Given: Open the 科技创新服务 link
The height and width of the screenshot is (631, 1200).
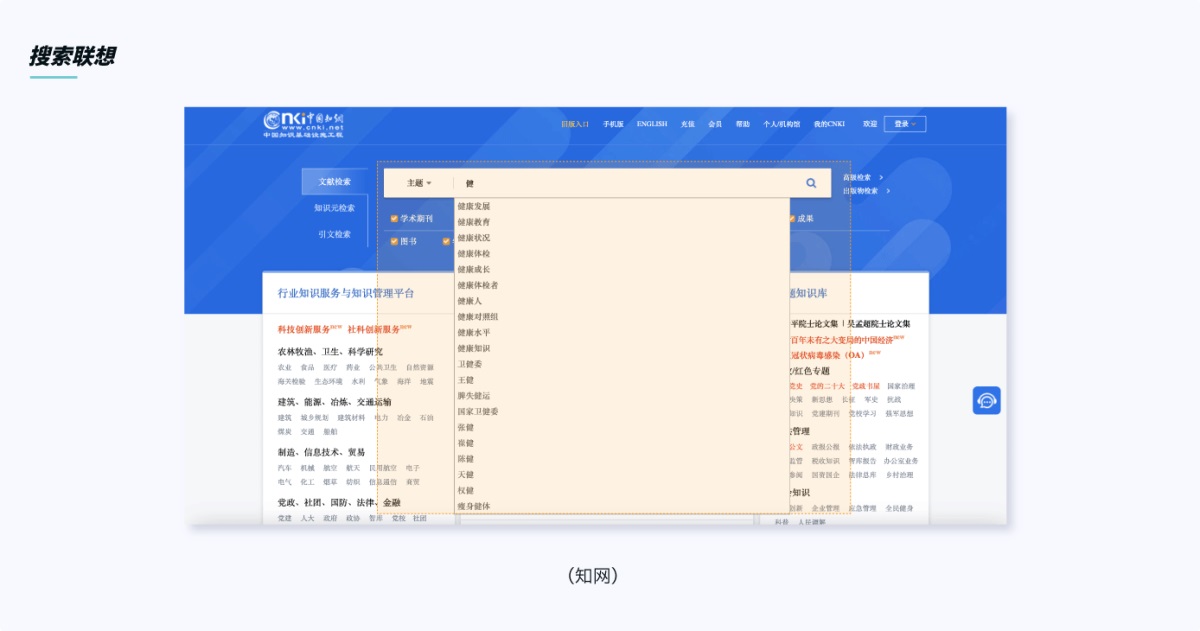Looking at the screenshot, I should 304,329.
